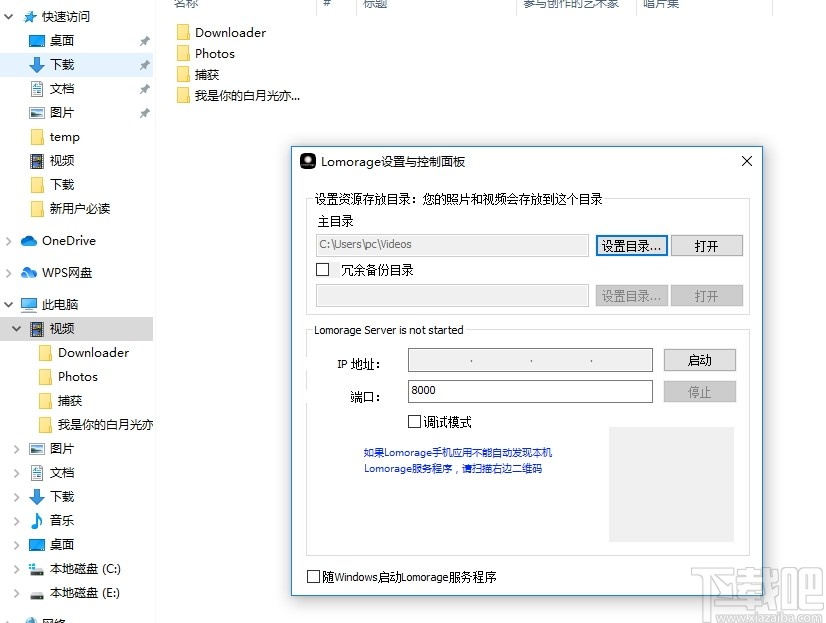Click the 启动 button to start the server
The height and width of the screenshot is (623, 826).
699,359
